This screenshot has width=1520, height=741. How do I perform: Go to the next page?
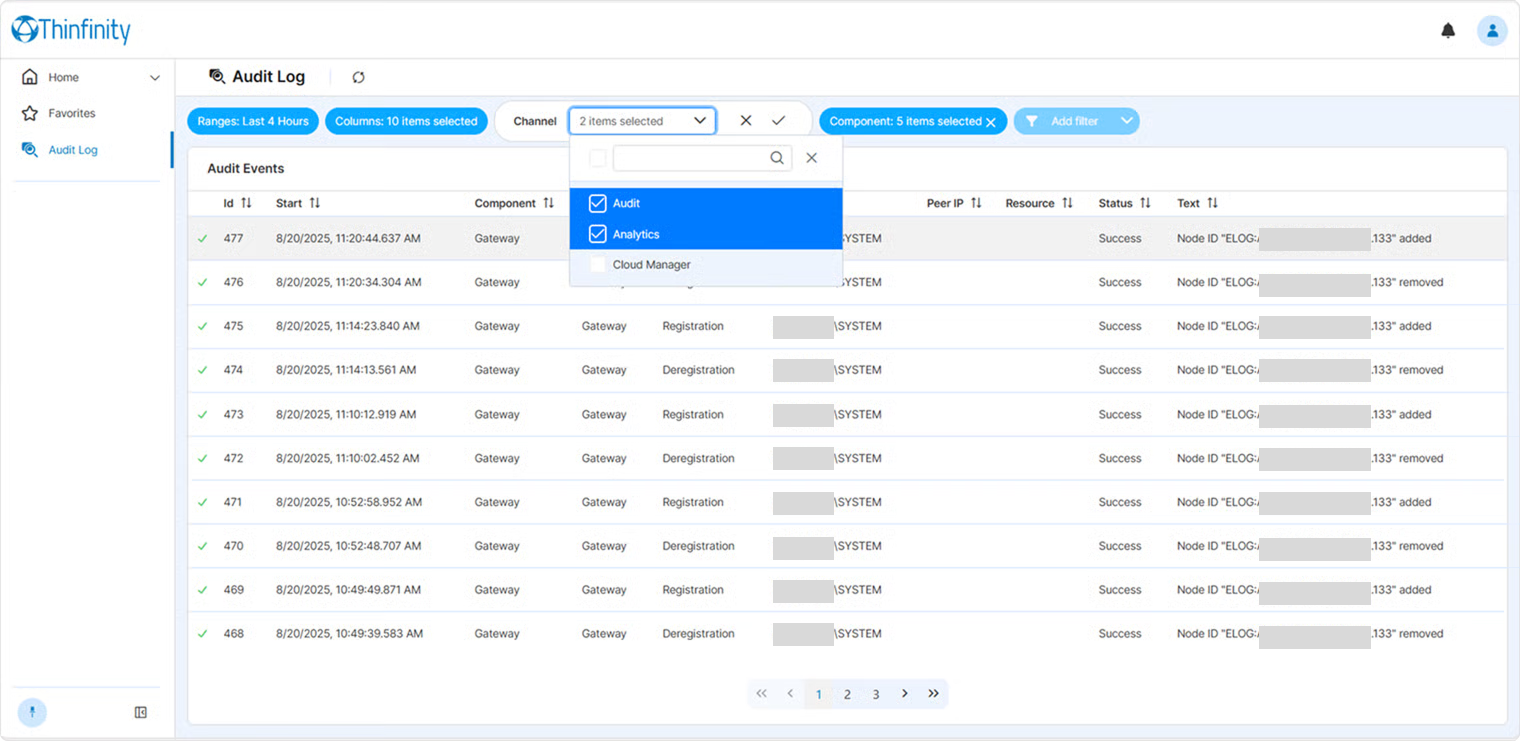coord(905,693)
